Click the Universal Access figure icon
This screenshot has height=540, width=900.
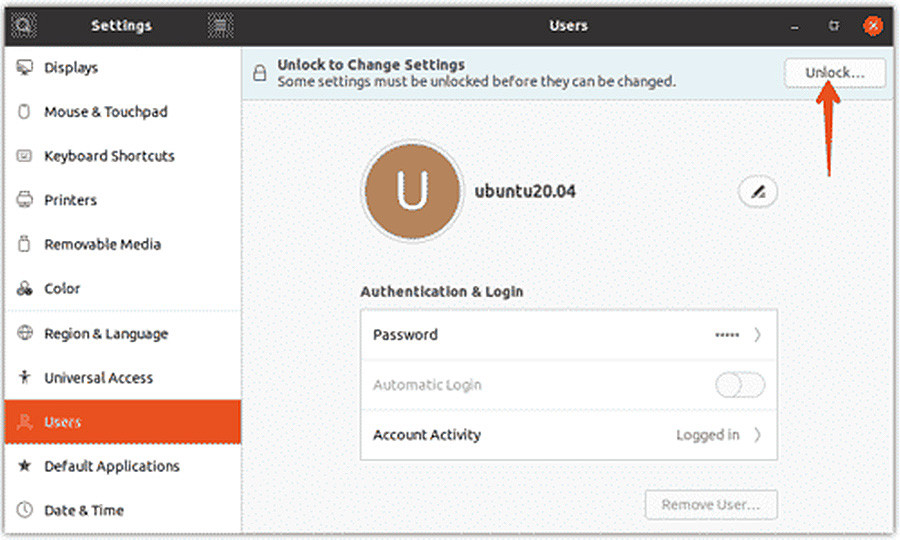[x=25, y=378]
